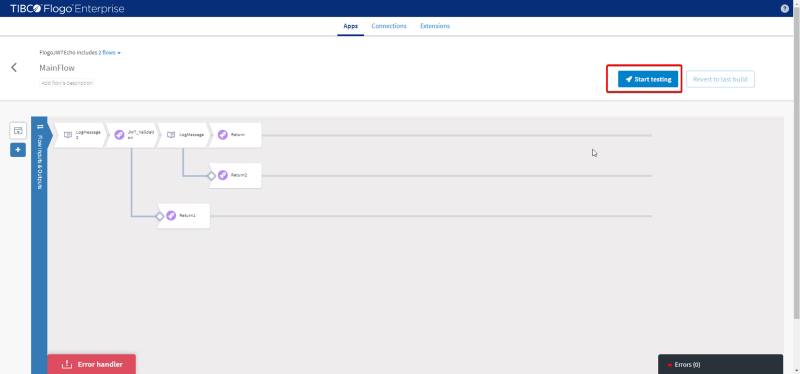This screenshot has width=800, height=374.
Task: Go back using the left chevron
Action: click(14, 67)
